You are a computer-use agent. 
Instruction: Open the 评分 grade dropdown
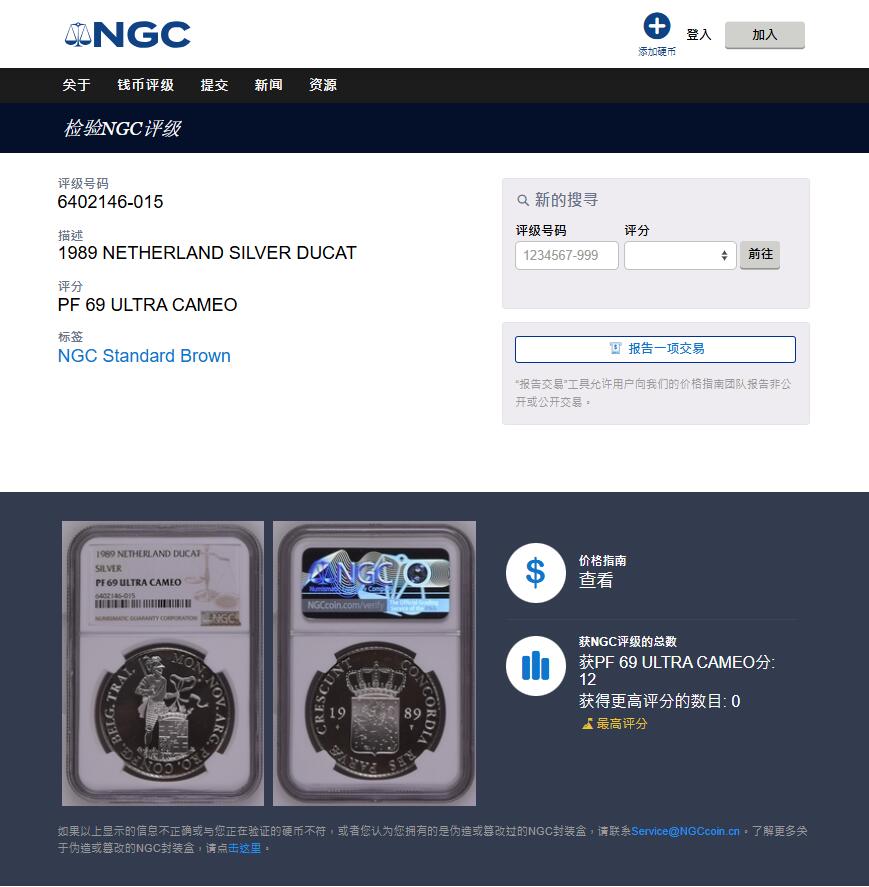(x=680, y=256)
